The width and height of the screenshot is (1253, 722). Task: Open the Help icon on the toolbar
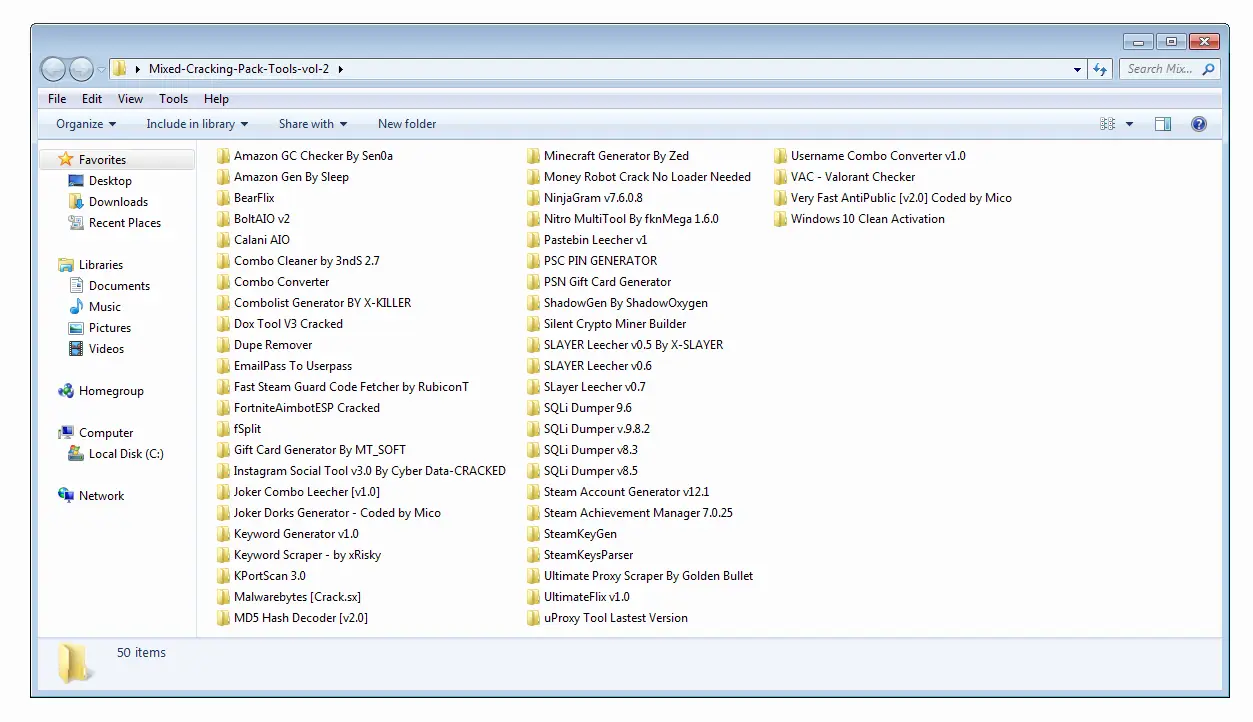coord(1198,123)
